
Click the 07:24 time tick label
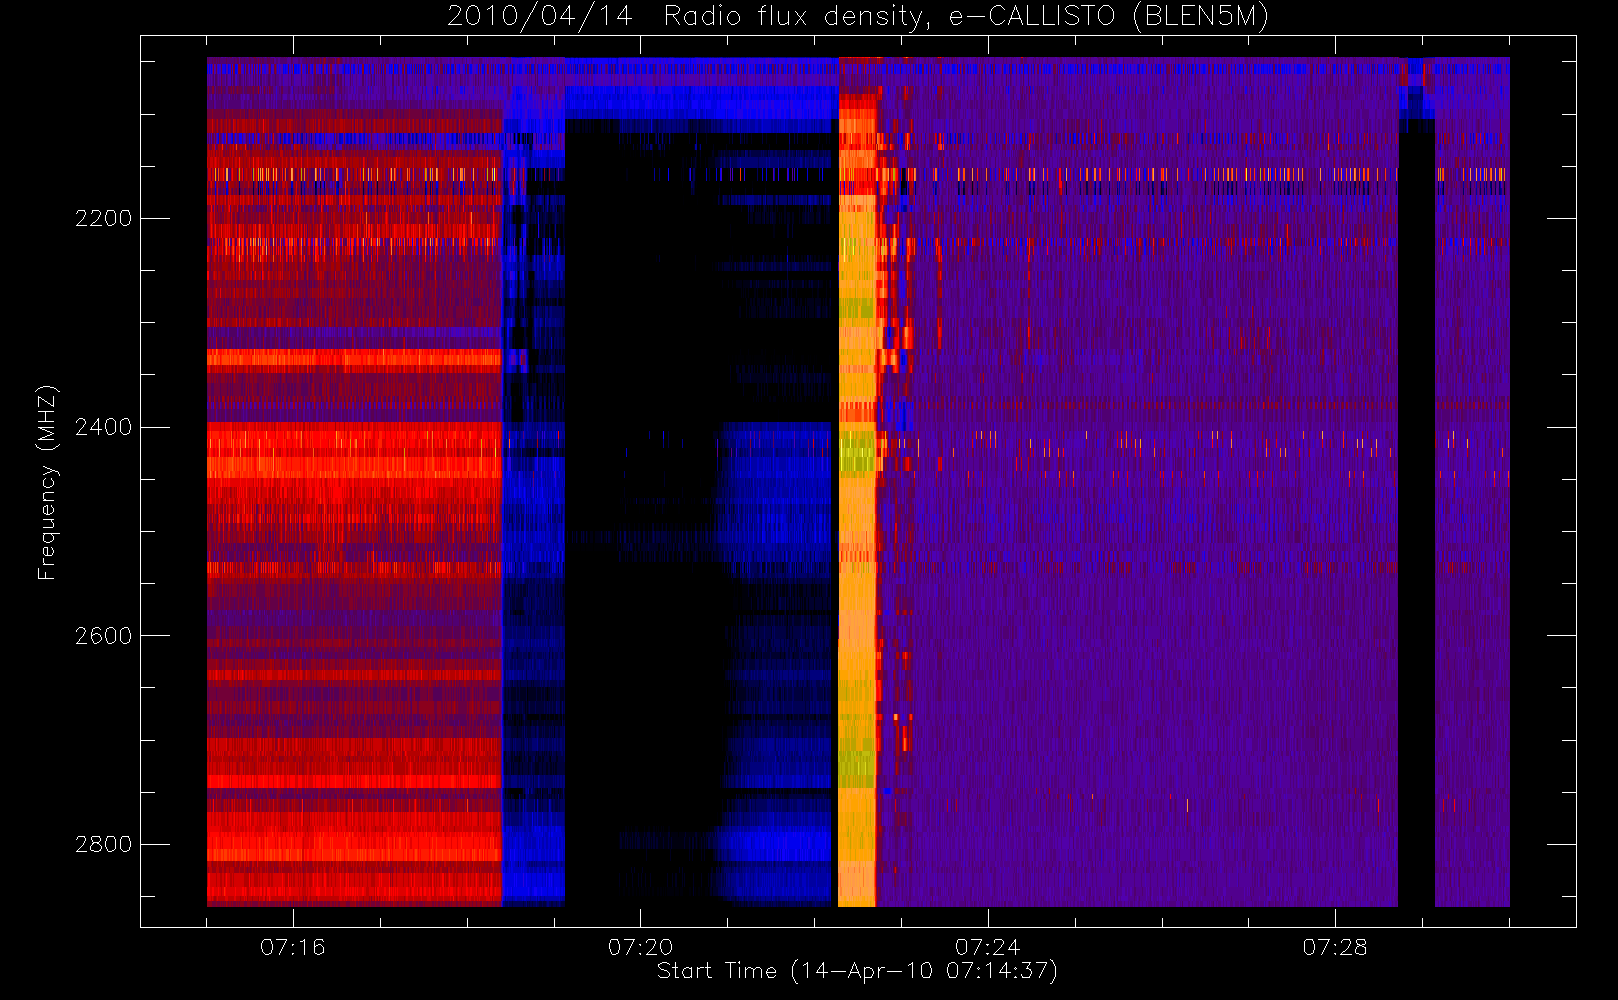(988, 947)
